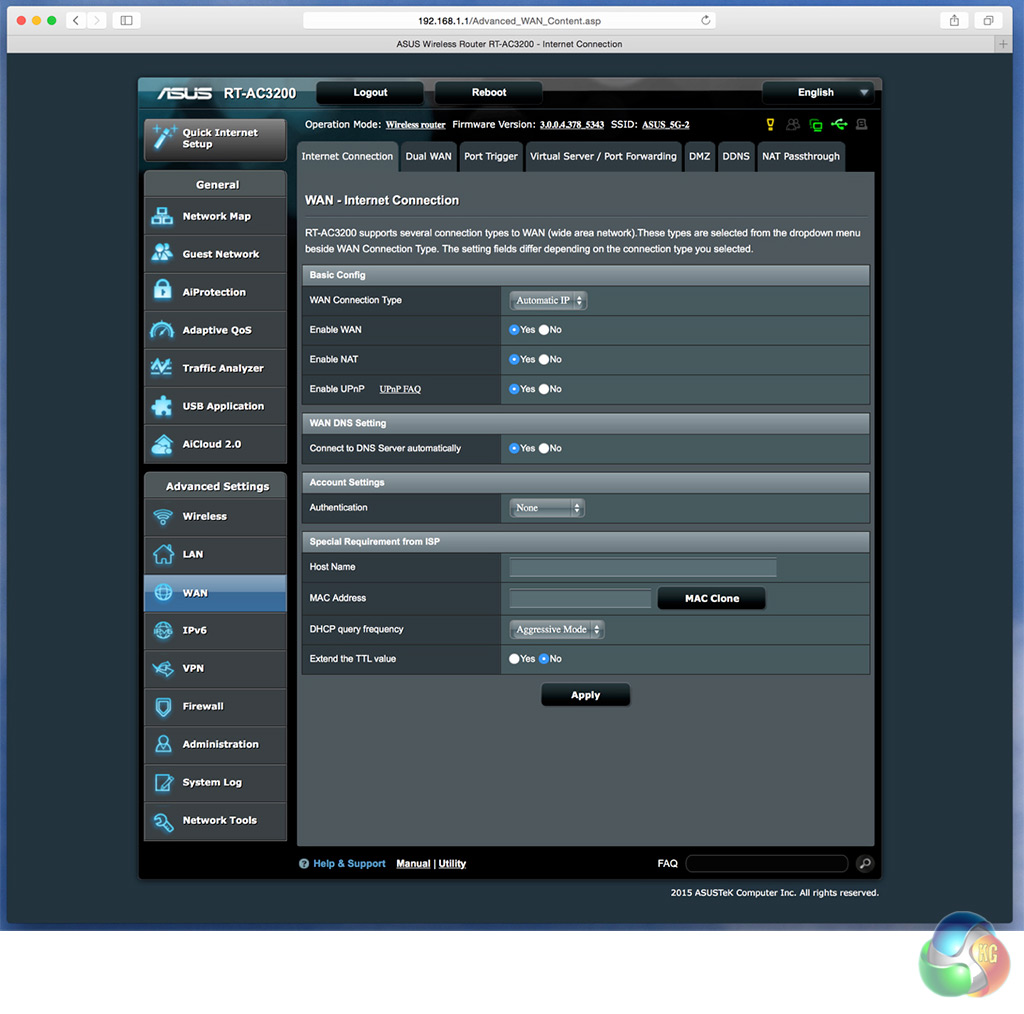Select the Traffic Analyzer icon

click(x=162, y=368)
